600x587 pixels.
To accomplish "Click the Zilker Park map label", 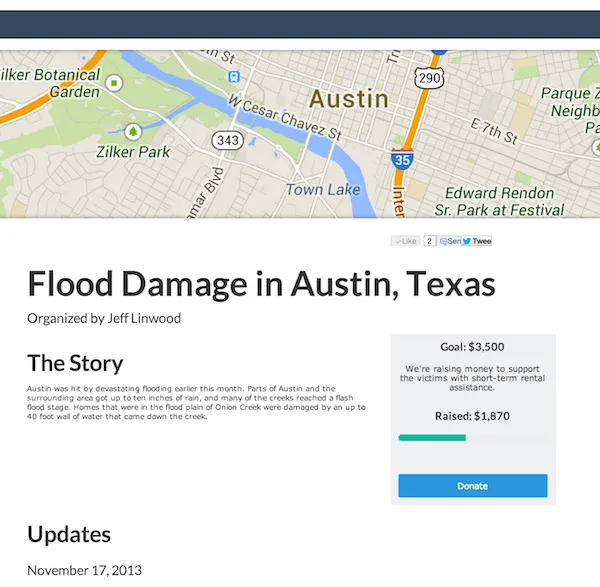I will coord(133,152).
